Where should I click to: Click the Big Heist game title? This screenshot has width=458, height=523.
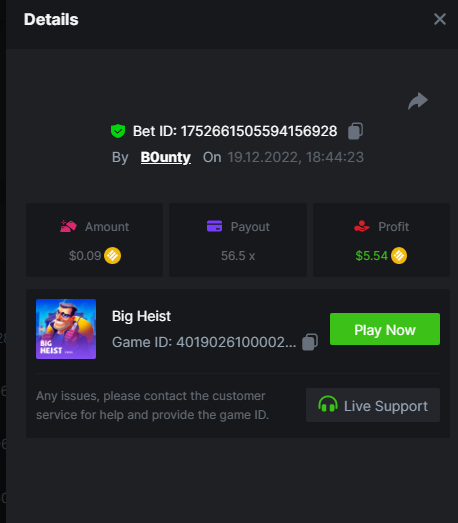click(141, 316)
